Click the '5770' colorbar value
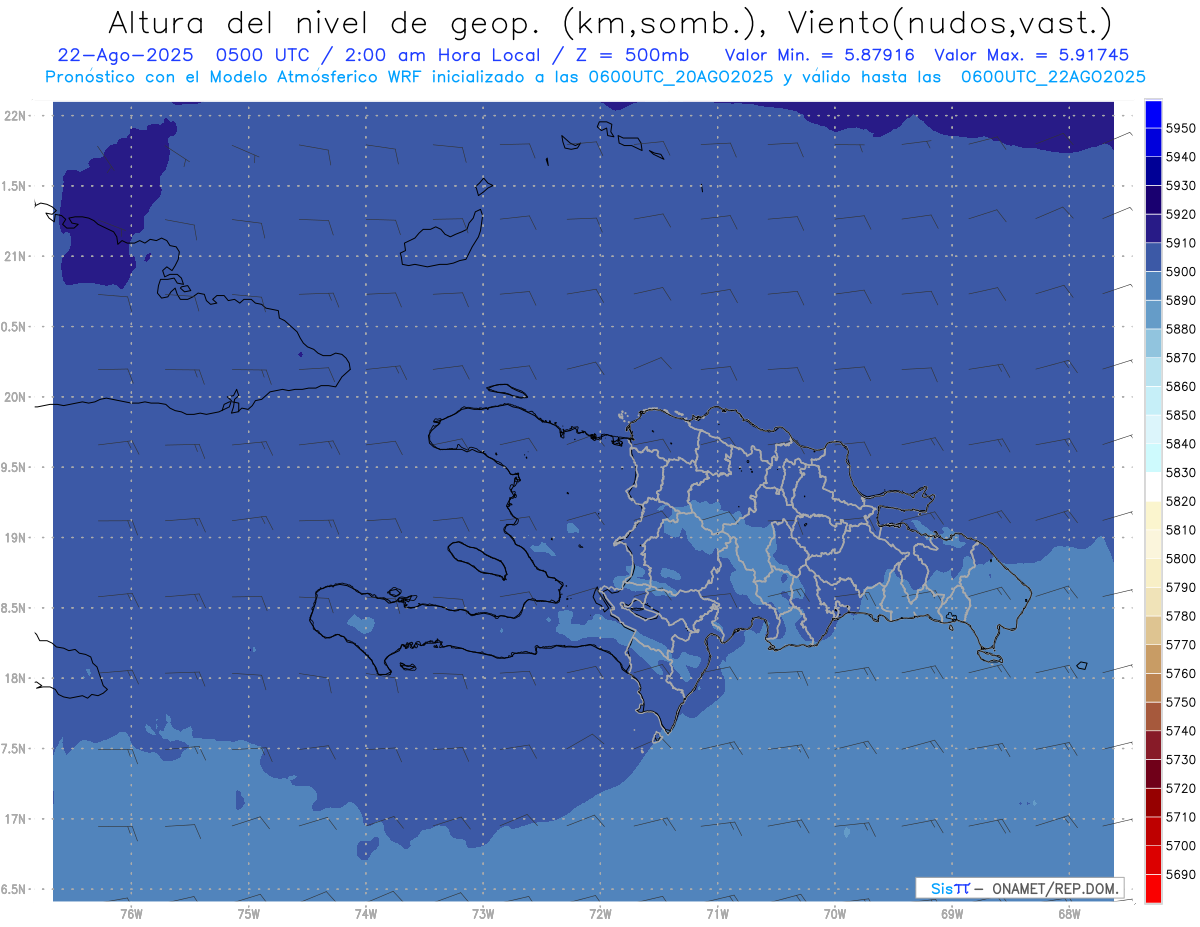The image size is (1200, 927). [x=1180, y=645]
